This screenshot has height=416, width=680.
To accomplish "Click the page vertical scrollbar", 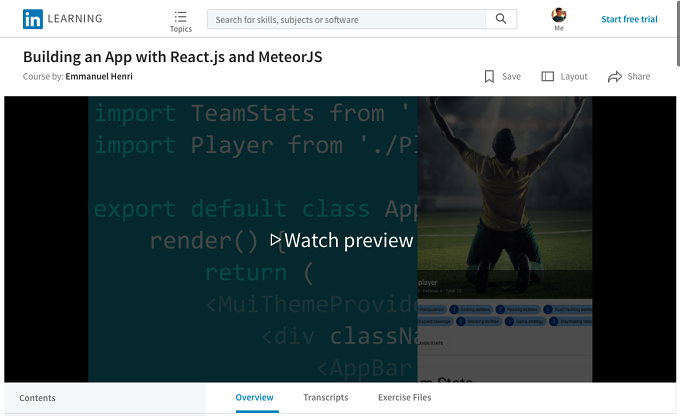I will pyautogui.click(x=678, y=33).
